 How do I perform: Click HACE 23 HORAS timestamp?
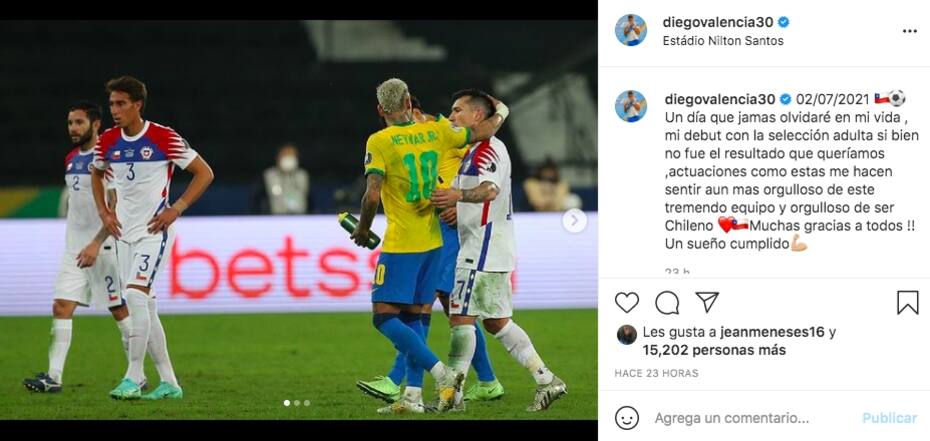657,373
